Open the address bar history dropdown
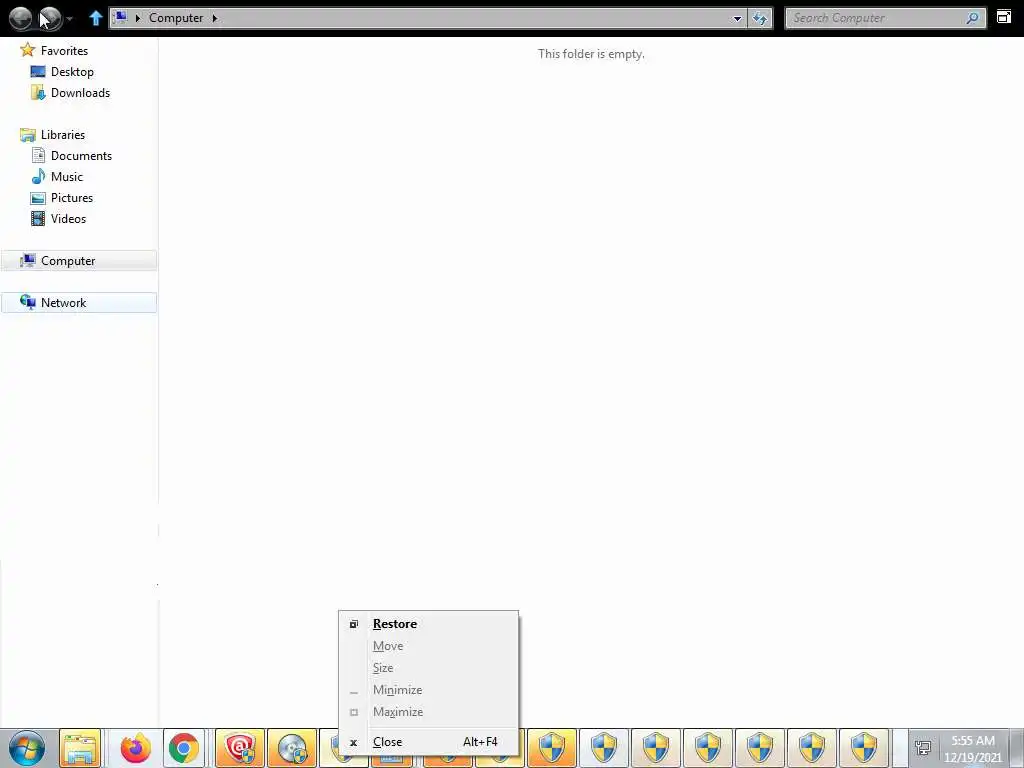This screenshot has height=768, width=1024. coord(737,18)
